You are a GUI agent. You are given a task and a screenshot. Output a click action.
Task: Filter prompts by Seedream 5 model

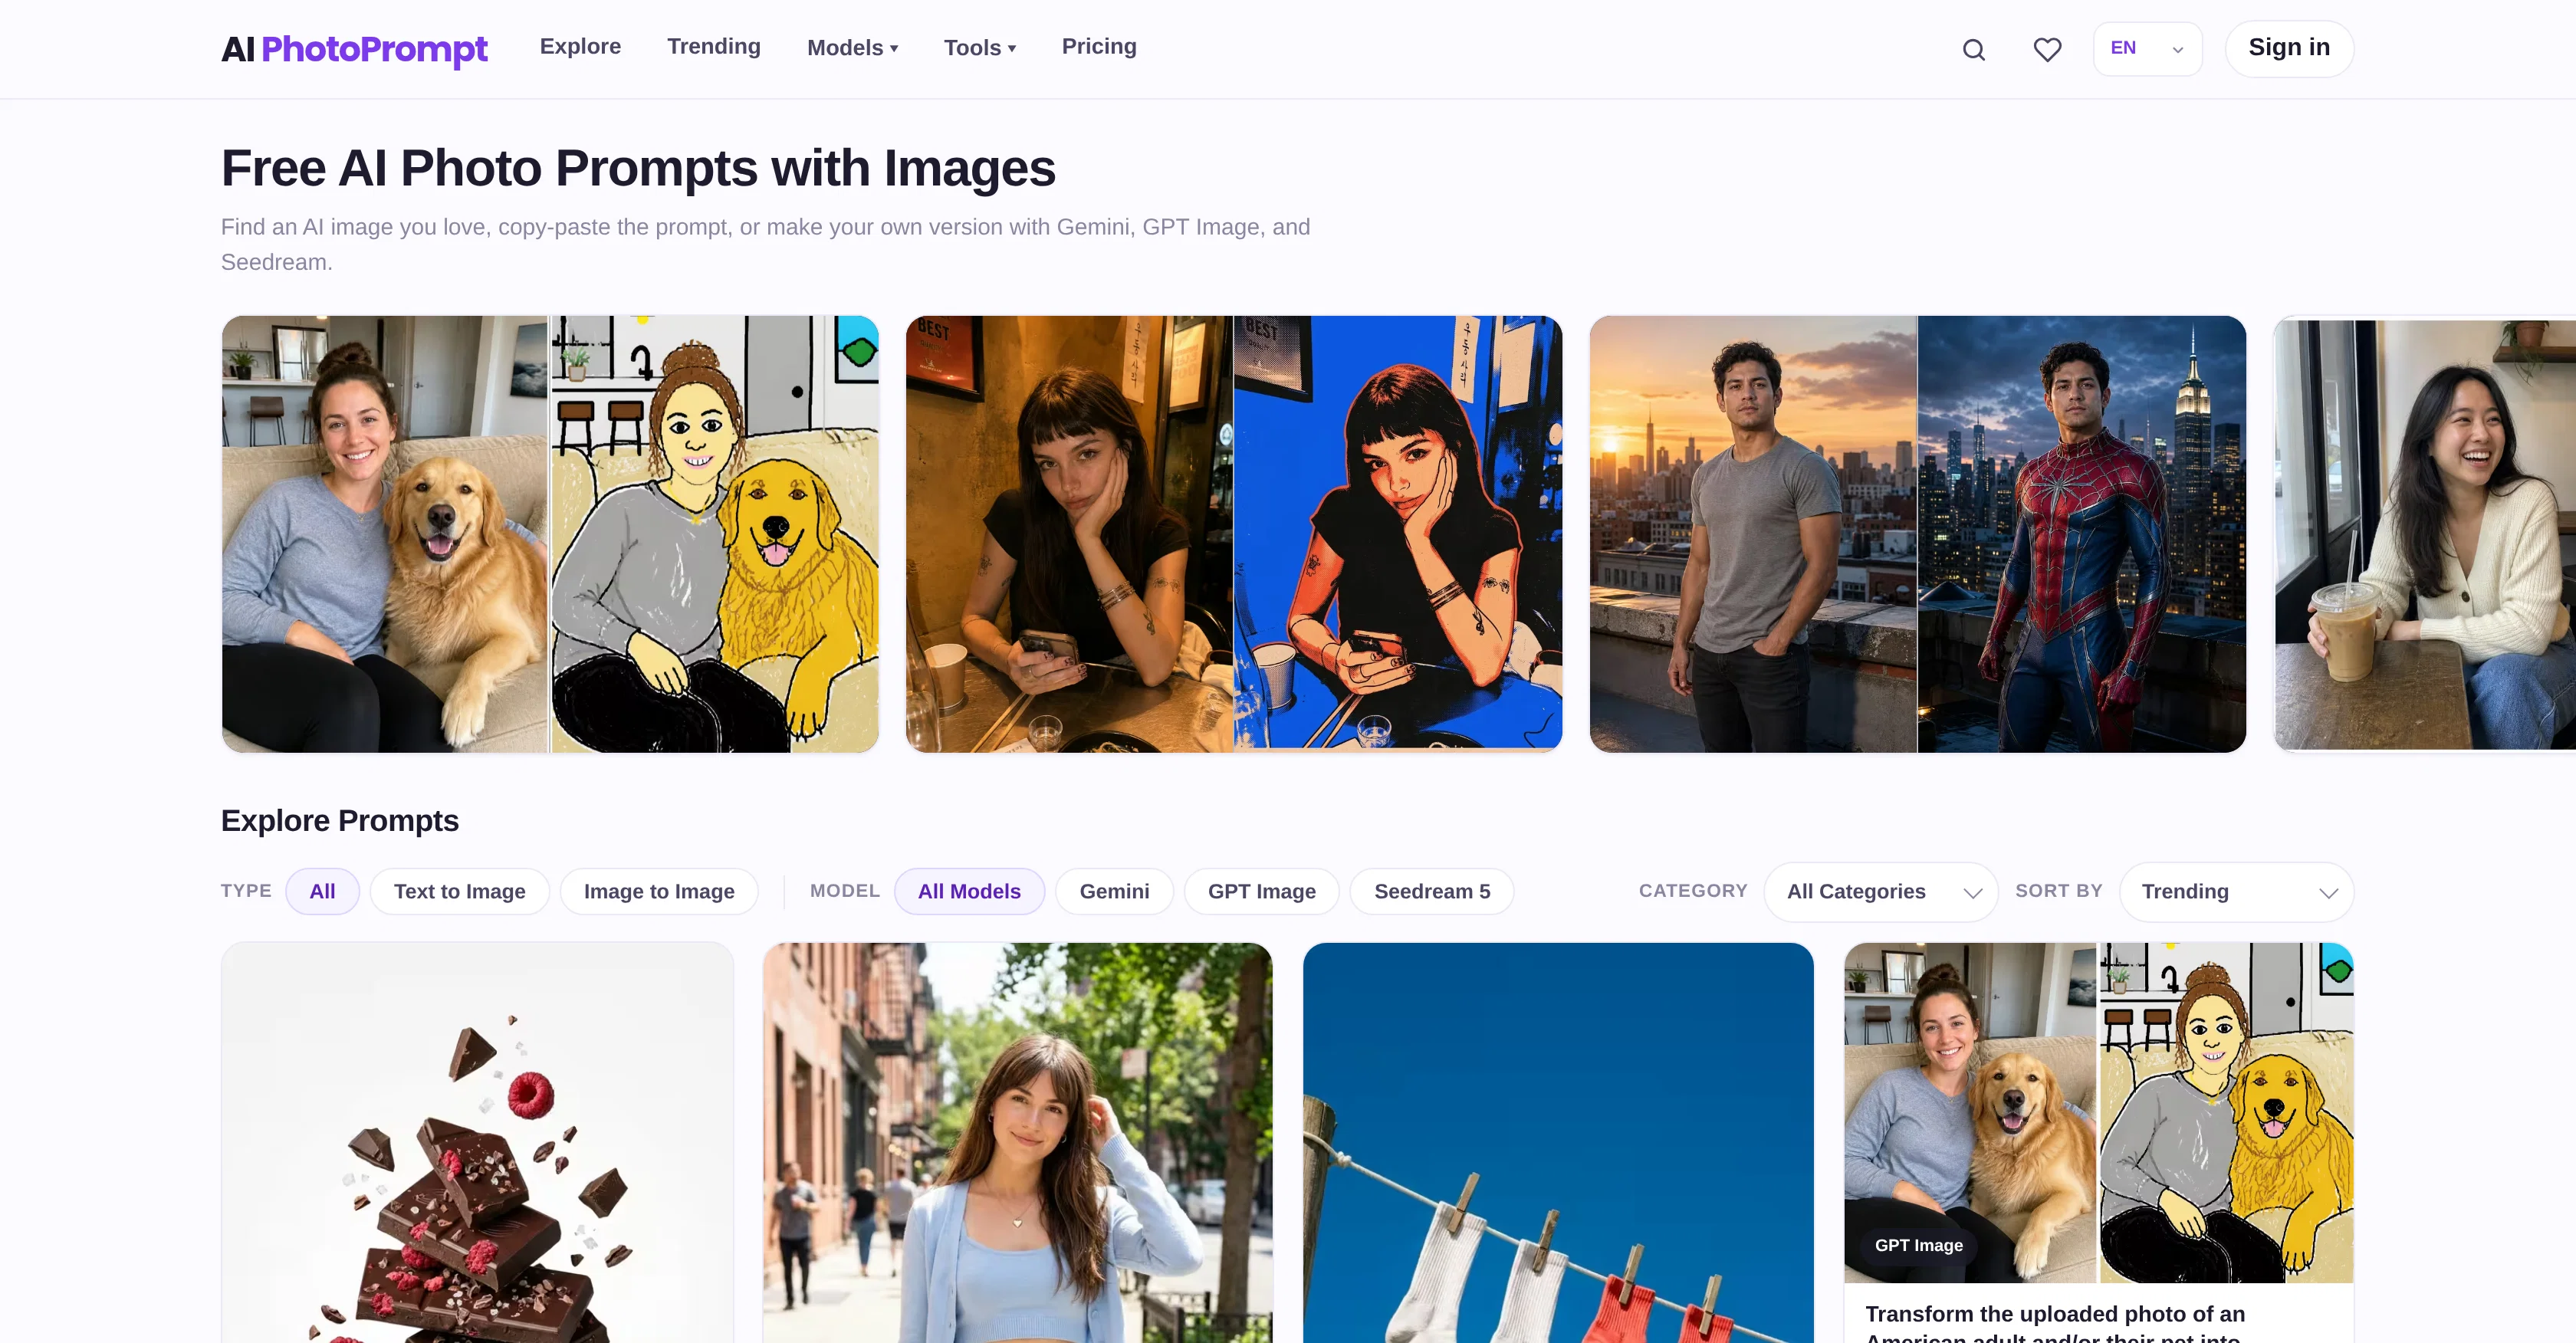(1431, 891)
